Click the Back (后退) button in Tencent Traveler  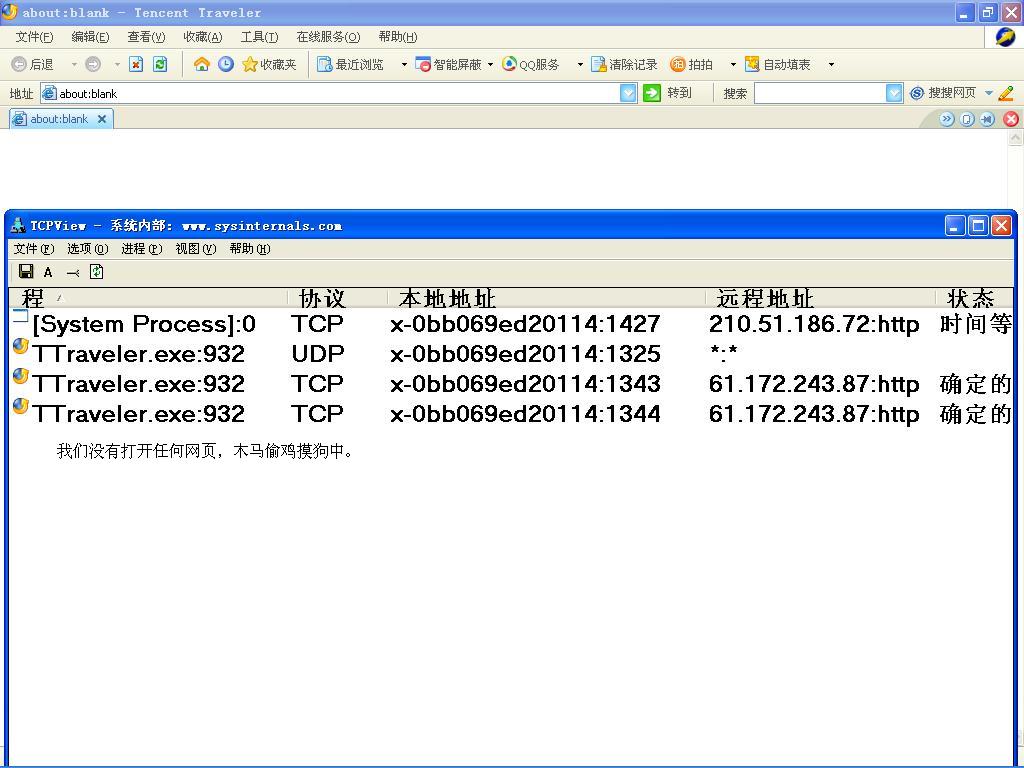click(x=33, y=64)
